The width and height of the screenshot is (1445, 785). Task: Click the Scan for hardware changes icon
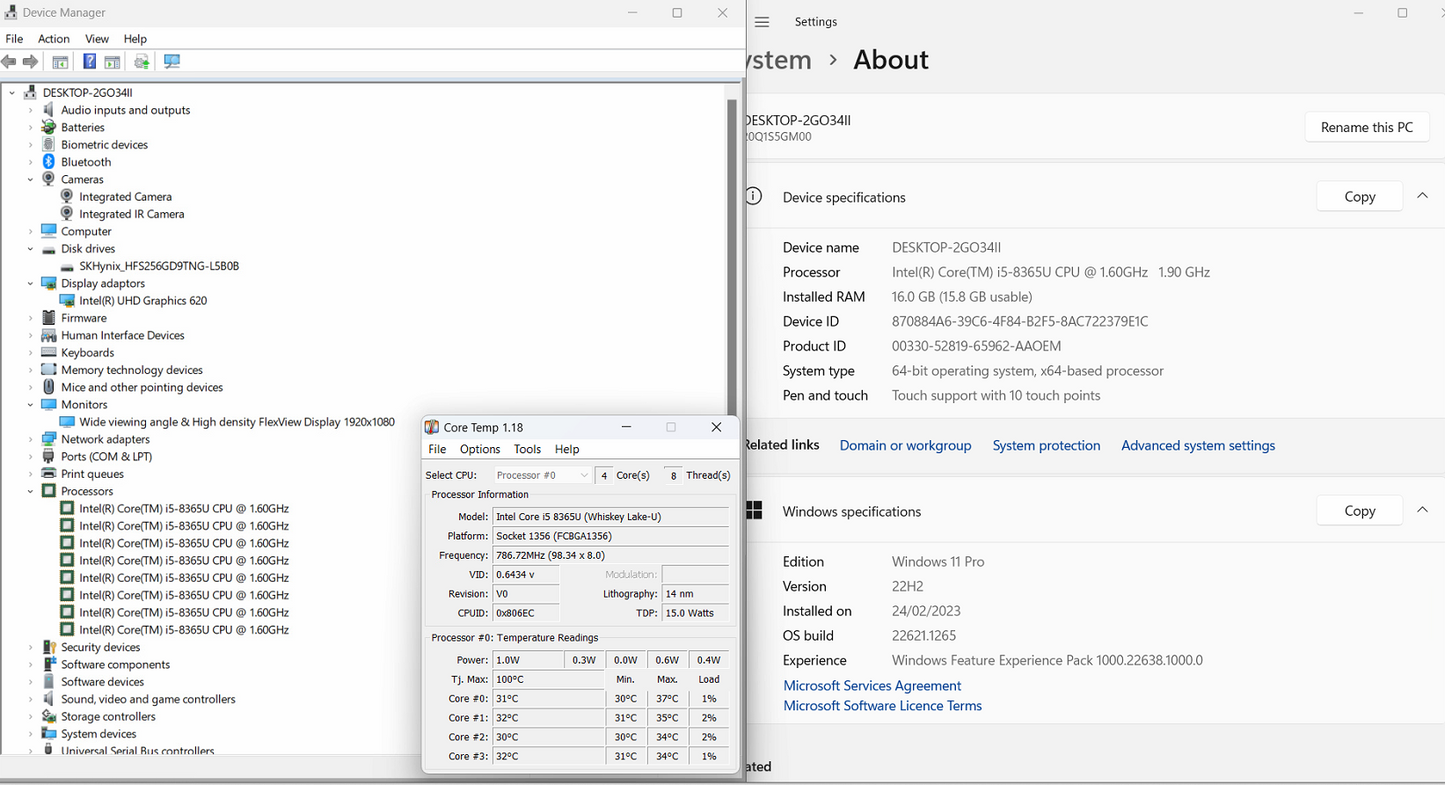coord(172,62)
